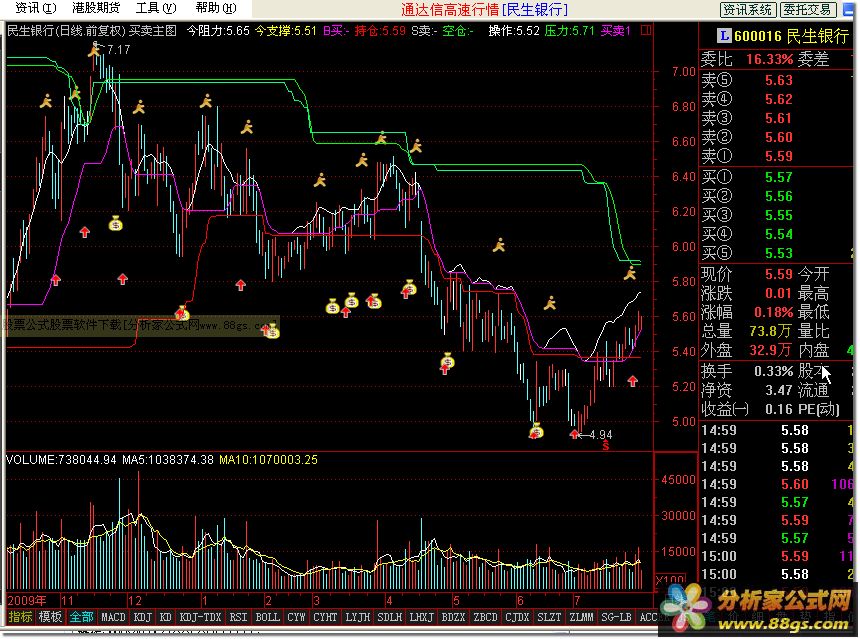Select the 全部 tab
860x639 pixels.
pos(81,618)
